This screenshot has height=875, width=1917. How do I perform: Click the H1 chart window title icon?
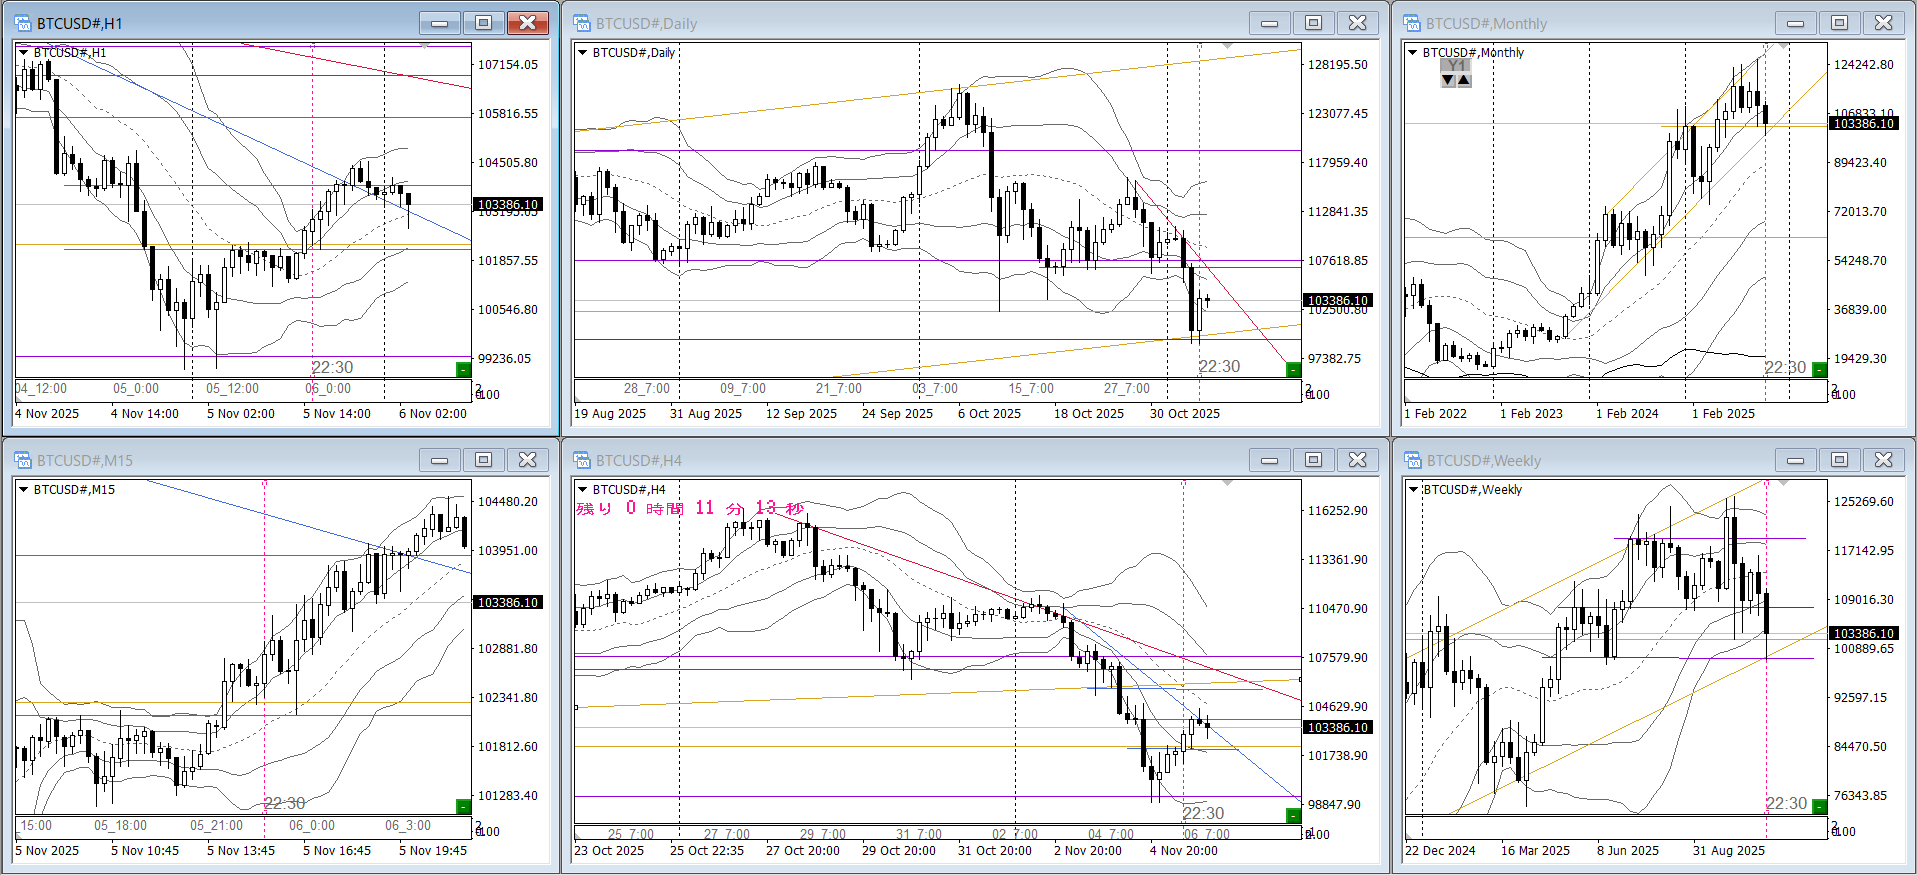pyautogui.click(x=23, y=23)
